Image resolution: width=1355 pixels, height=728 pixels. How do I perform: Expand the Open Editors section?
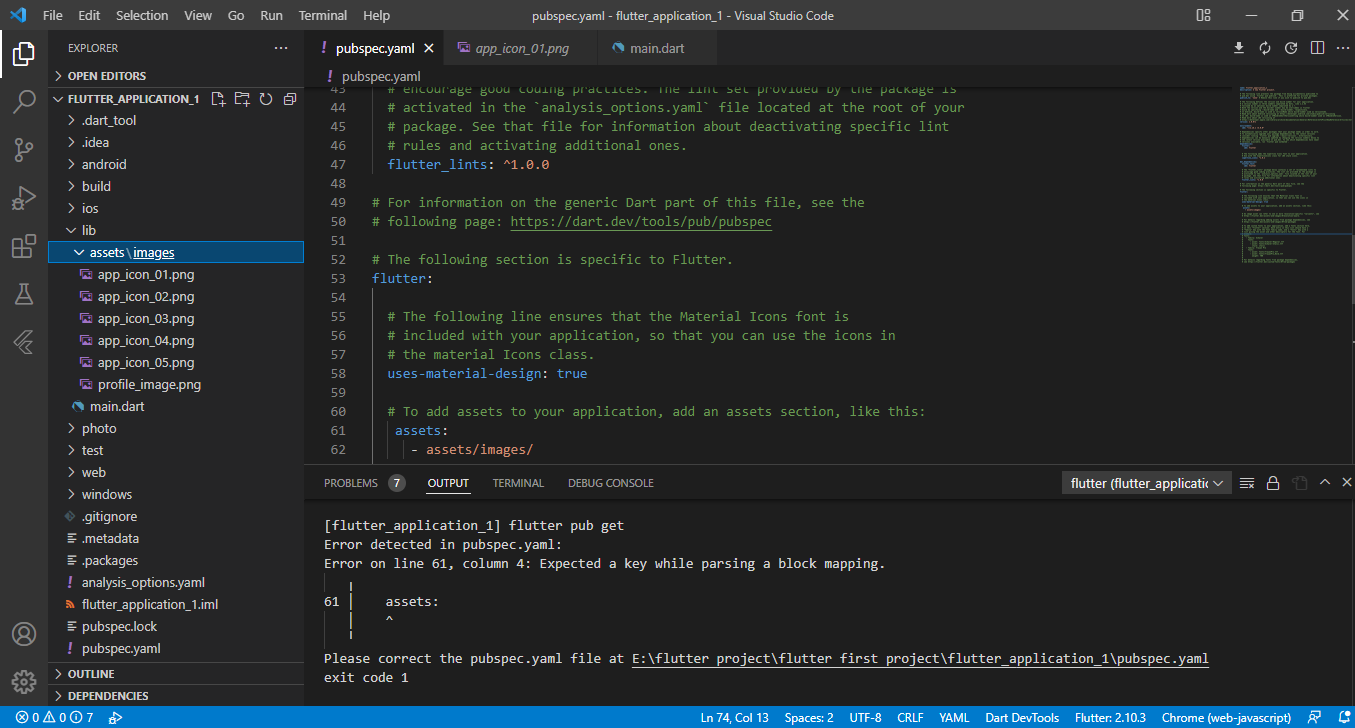pyautogui.click(x=176, y=76)
